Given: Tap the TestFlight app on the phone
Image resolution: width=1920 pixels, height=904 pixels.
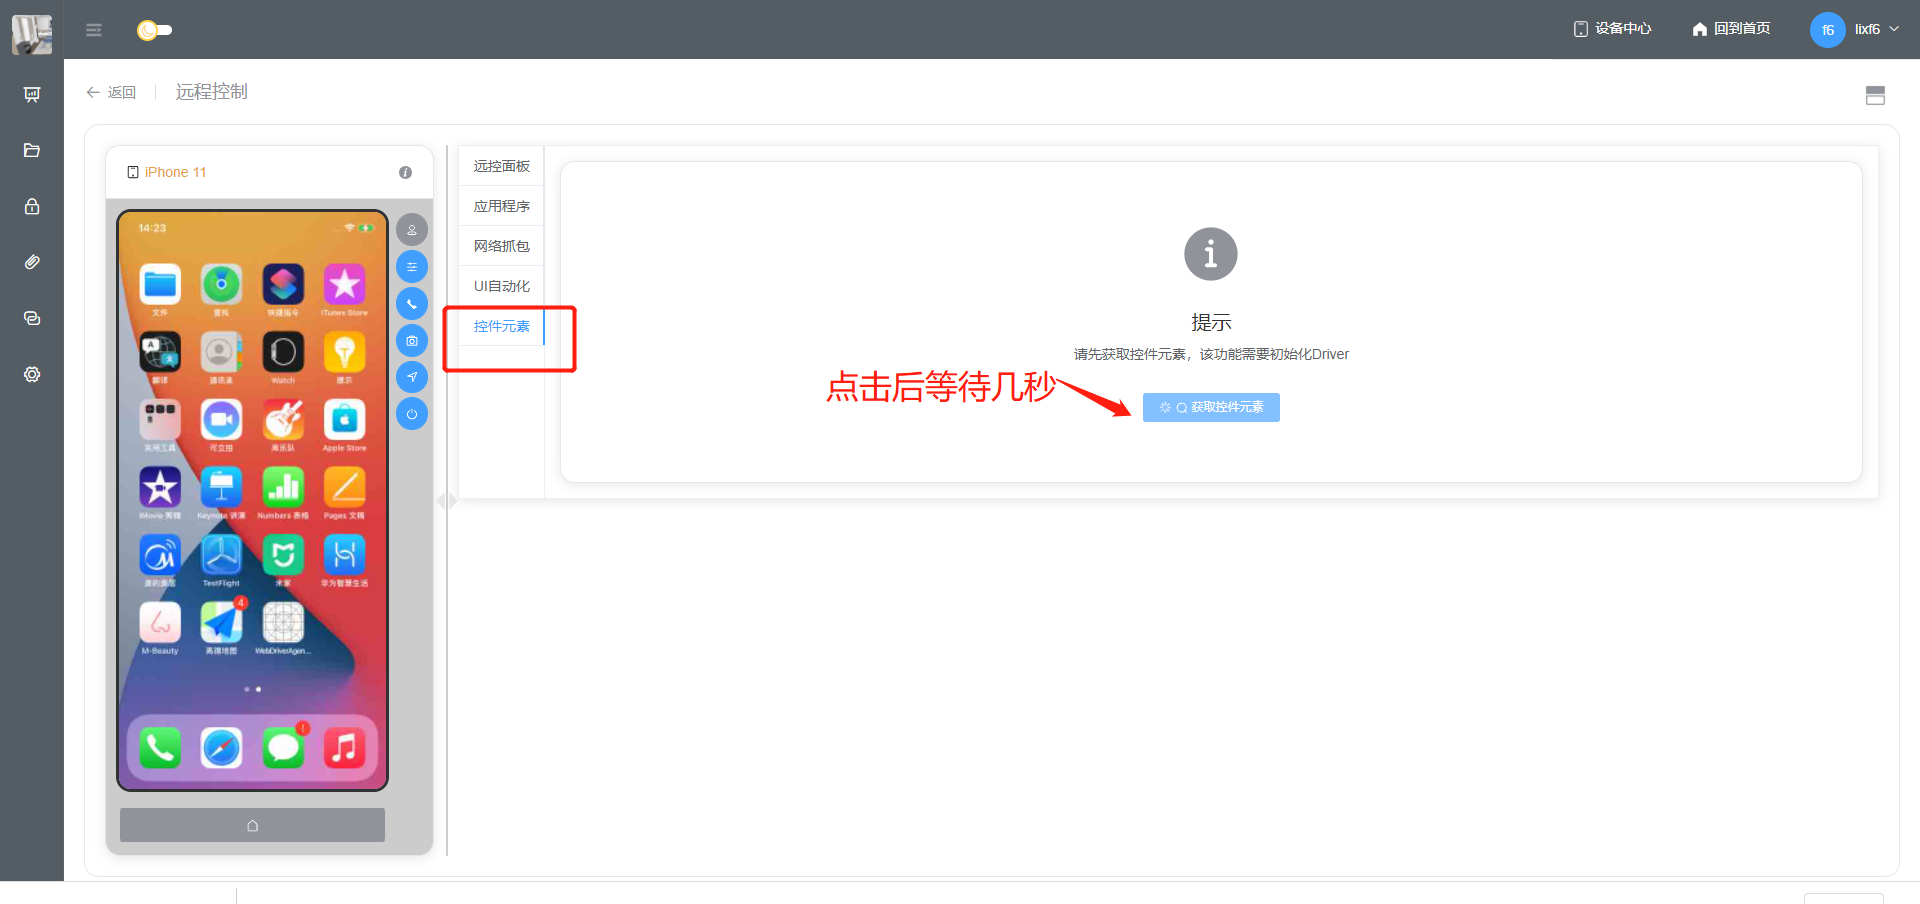Looking at the screenshot, I should (221, 556).
